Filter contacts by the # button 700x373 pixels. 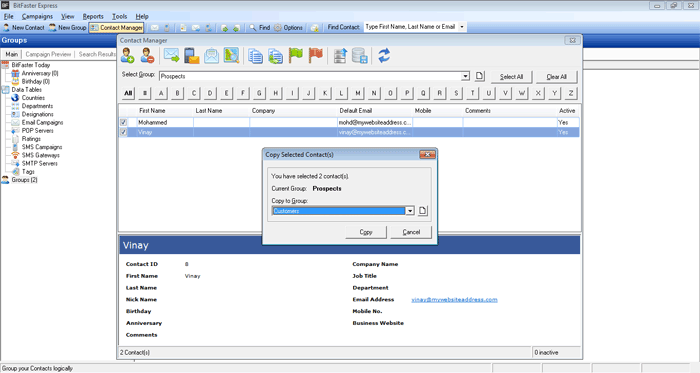144,93
